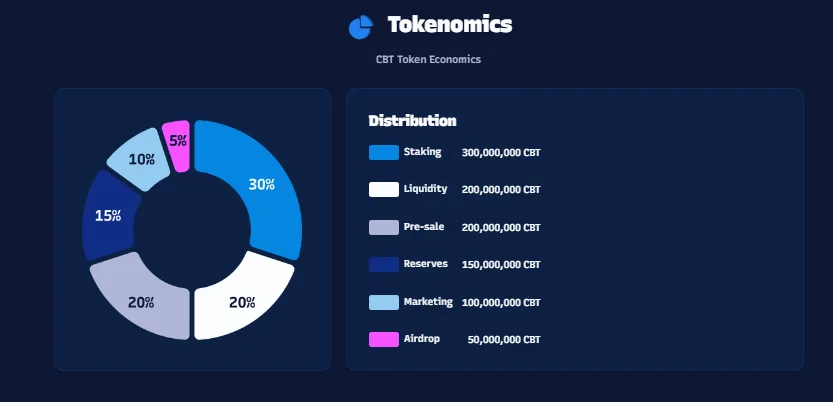
Task: Click the Staking legend label
Action: tap(422, 152)
